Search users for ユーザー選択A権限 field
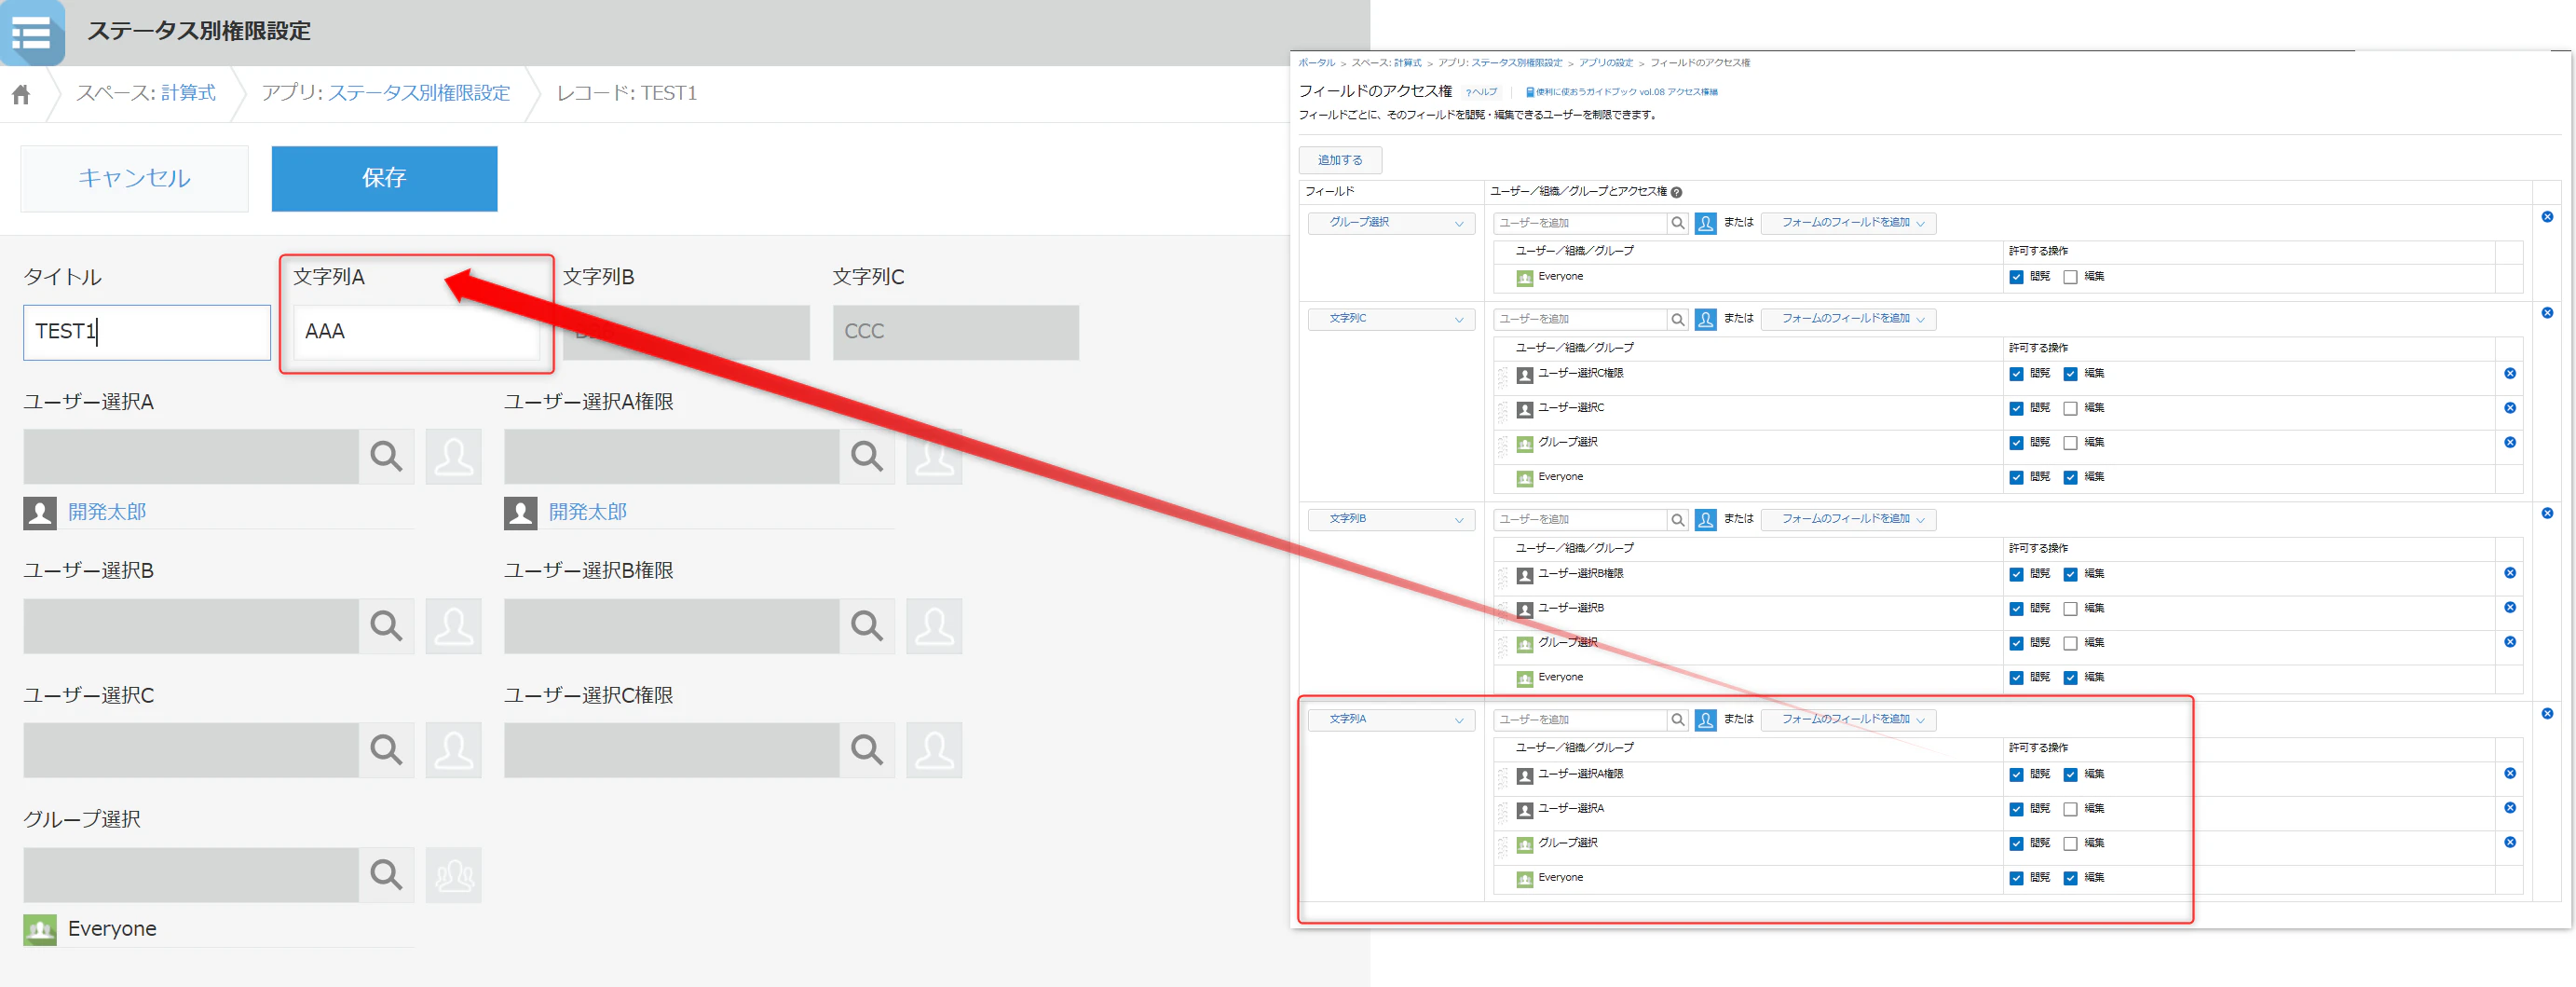The width and height of the screenshot is (2576, 987). click(867, 457)
